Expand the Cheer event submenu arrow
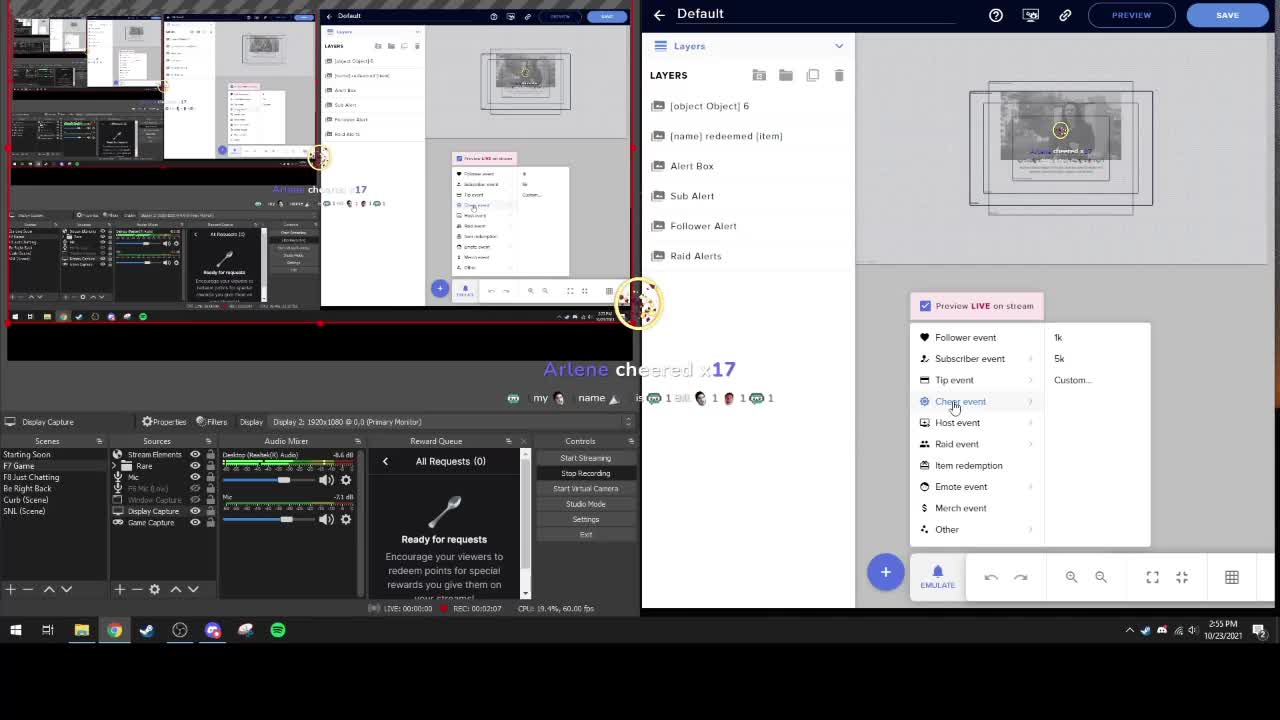The width and height of the screenshot is (1280, 720). [x=1031, y=401]
